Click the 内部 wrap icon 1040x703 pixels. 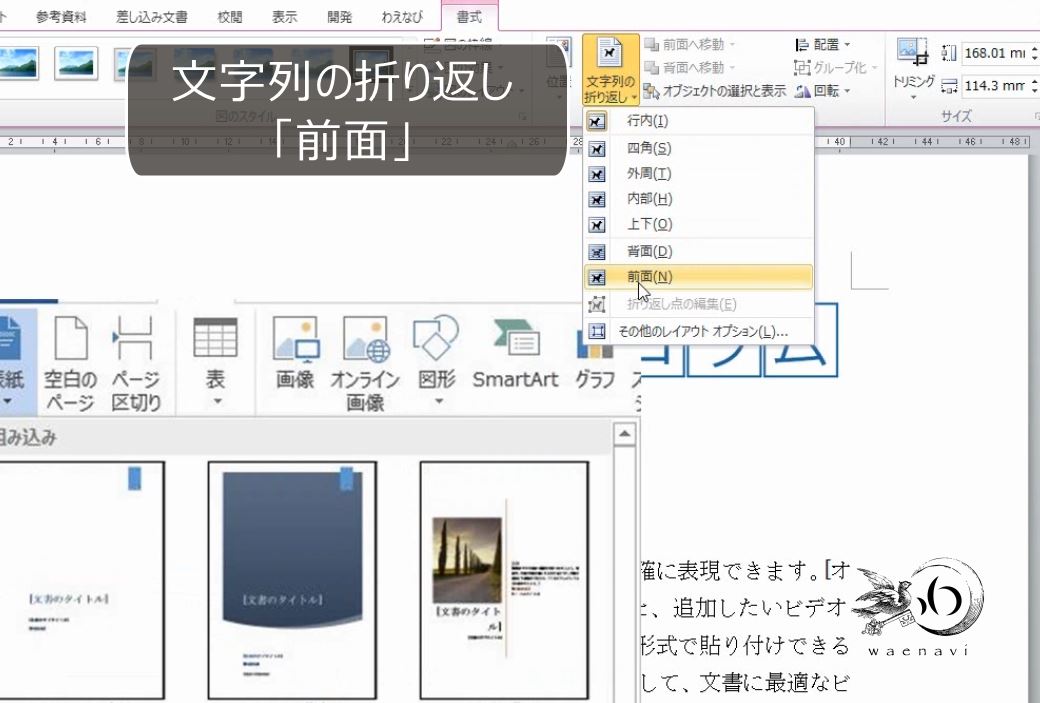point(597,200)
